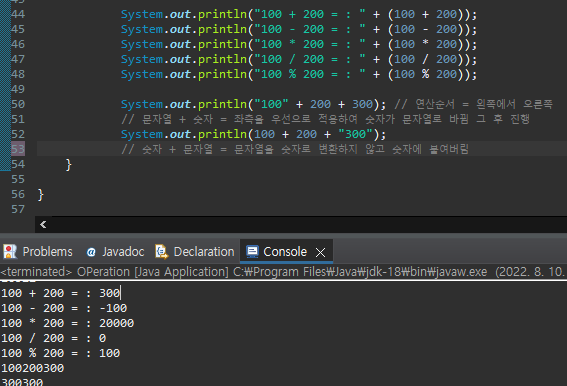Click the Korean comment on line 51
567x386 pixels.
[x=325, y=119]
